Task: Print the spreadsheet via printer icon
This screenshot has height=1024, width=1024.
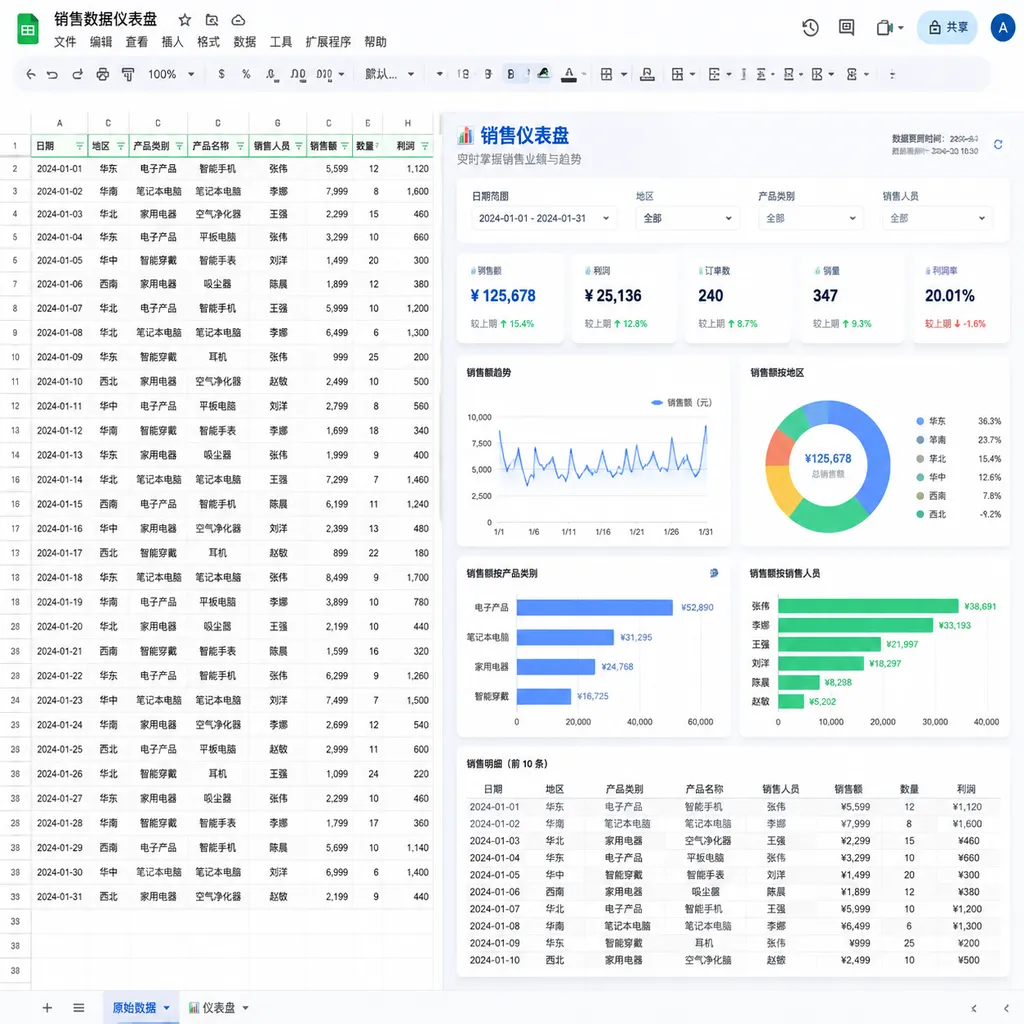Action: (x=103, y=74)
